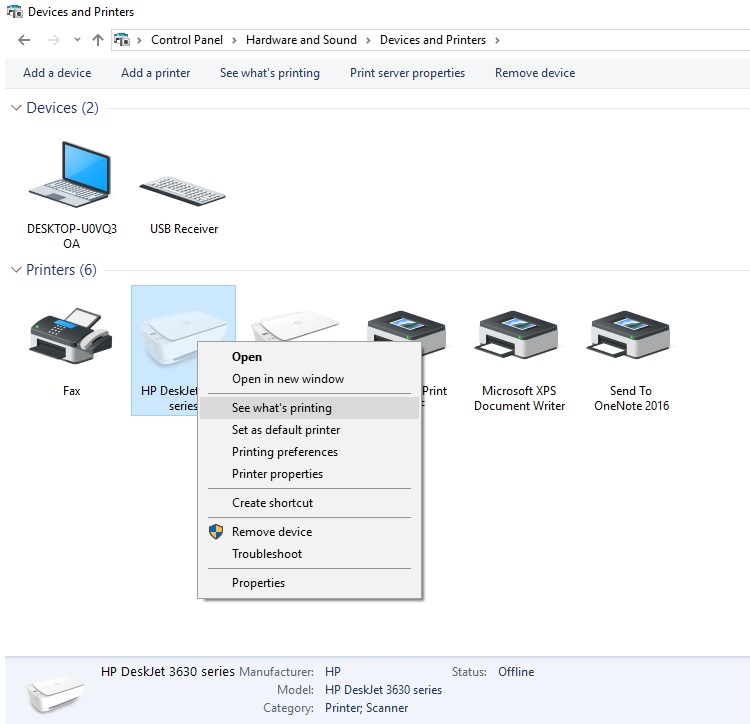The width and height of the screenshot is (750, 724).
Task: Select the USB Receiver keyboard icon
Action: pos(183,185)
